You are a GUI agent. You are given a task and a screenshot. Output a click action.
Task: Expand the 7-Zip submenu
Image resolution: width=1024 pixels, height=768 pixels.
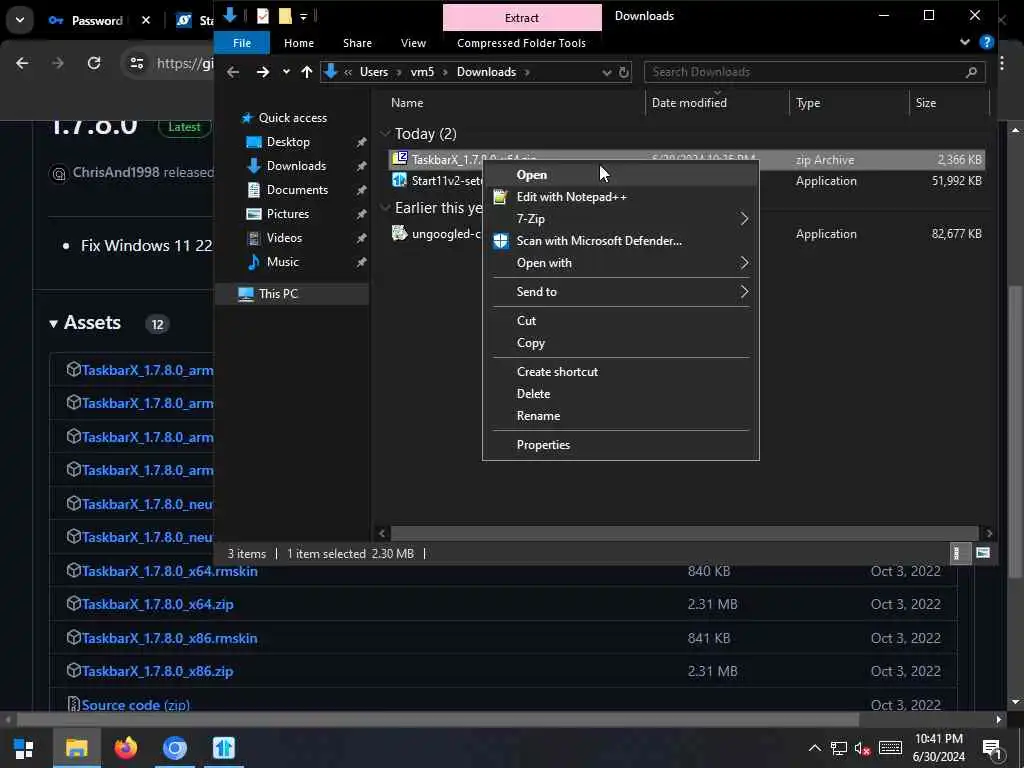coord(620,219)
